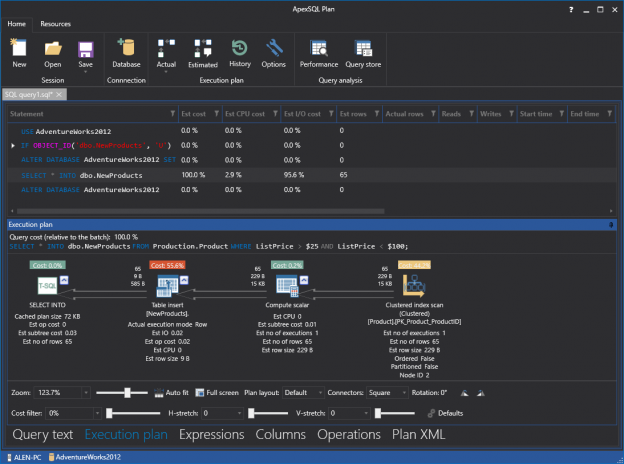Switch the plan to Full screen
This screenshot has width=624, height=464.
coord(217,393)
